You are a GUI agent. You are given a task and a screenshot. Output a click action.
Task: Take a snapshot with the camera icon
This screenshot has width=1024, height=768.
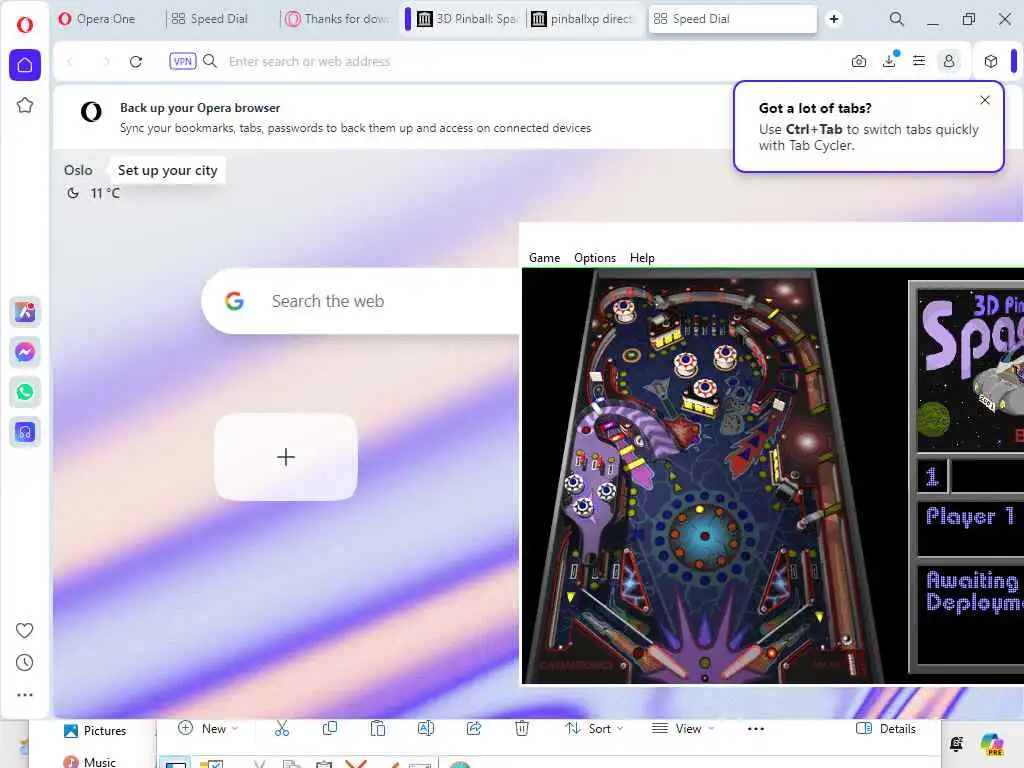click(859, 61)
